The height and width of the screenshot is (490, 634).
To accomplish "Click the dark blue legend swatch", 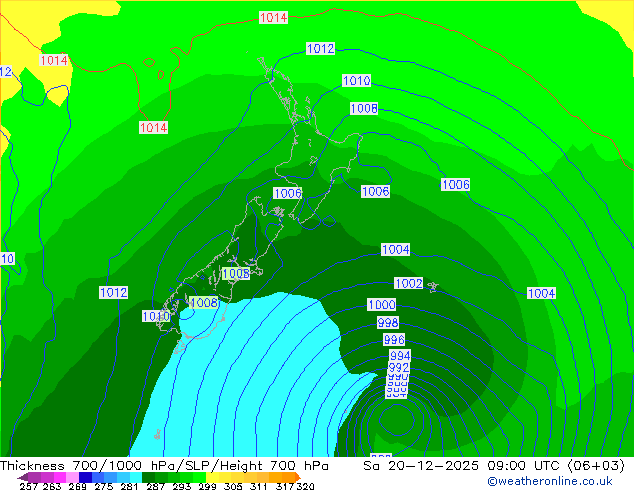I will 85,477.
